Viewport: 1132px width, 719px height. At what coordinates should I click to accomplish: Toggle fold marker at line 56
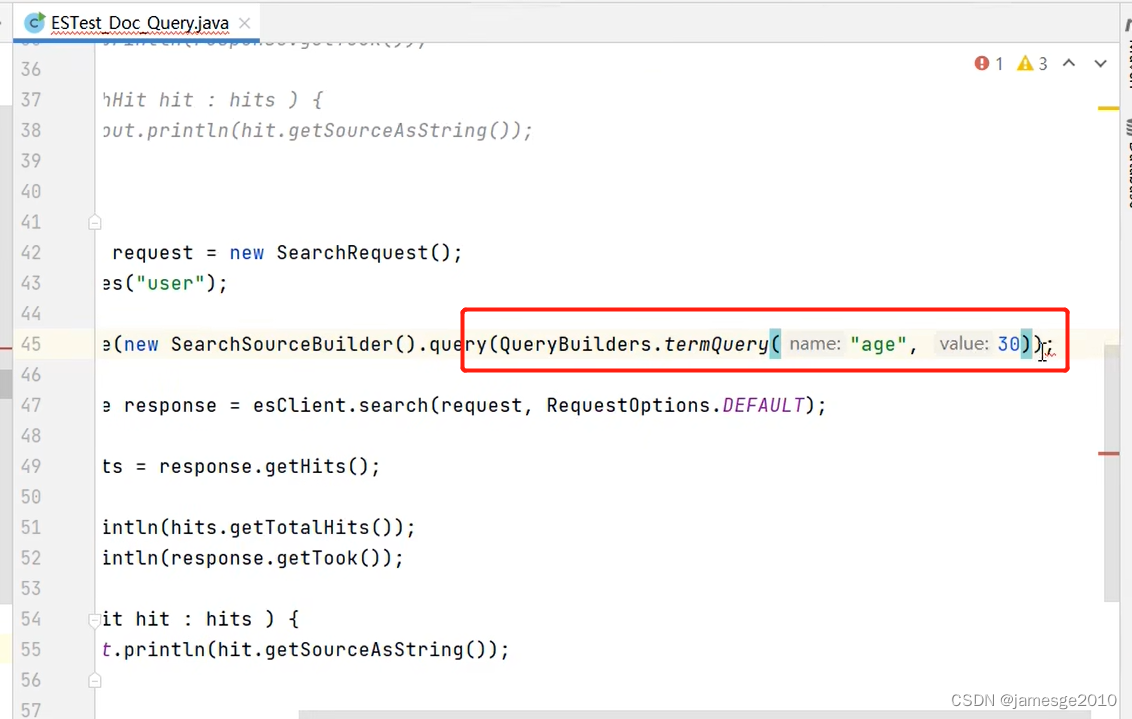[x=95, y=680]
